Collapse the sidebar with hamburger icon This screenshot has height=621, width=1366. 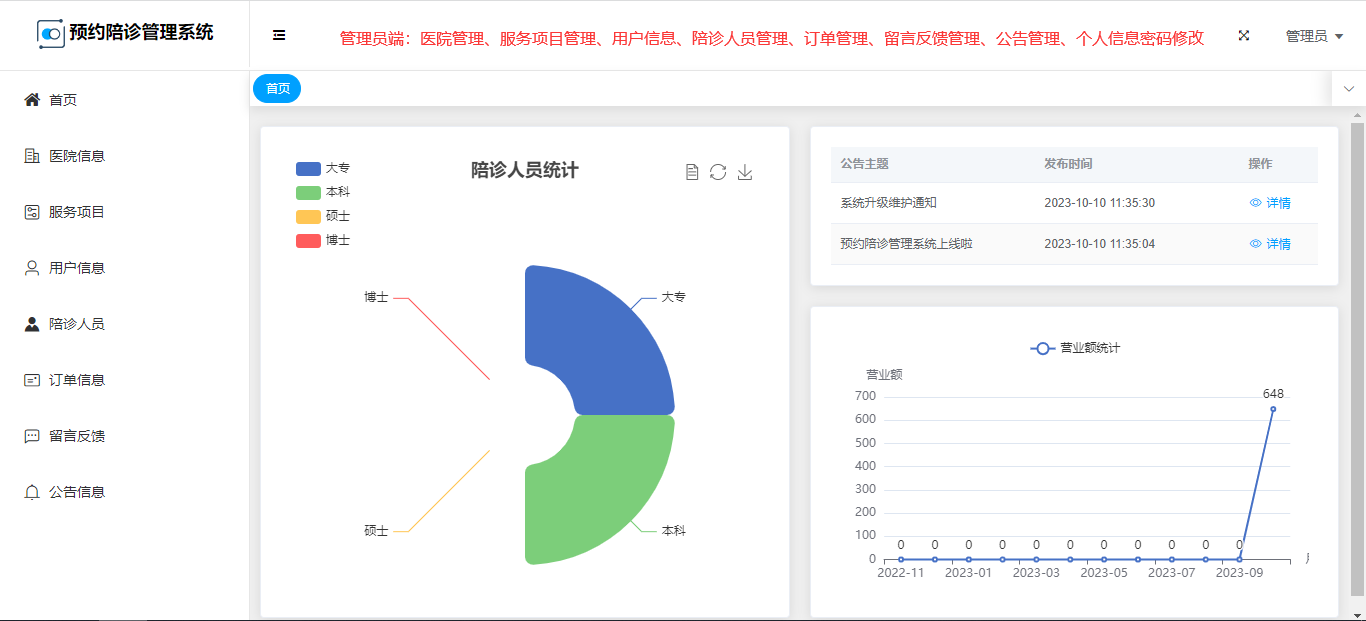click(x=279, y=36)
